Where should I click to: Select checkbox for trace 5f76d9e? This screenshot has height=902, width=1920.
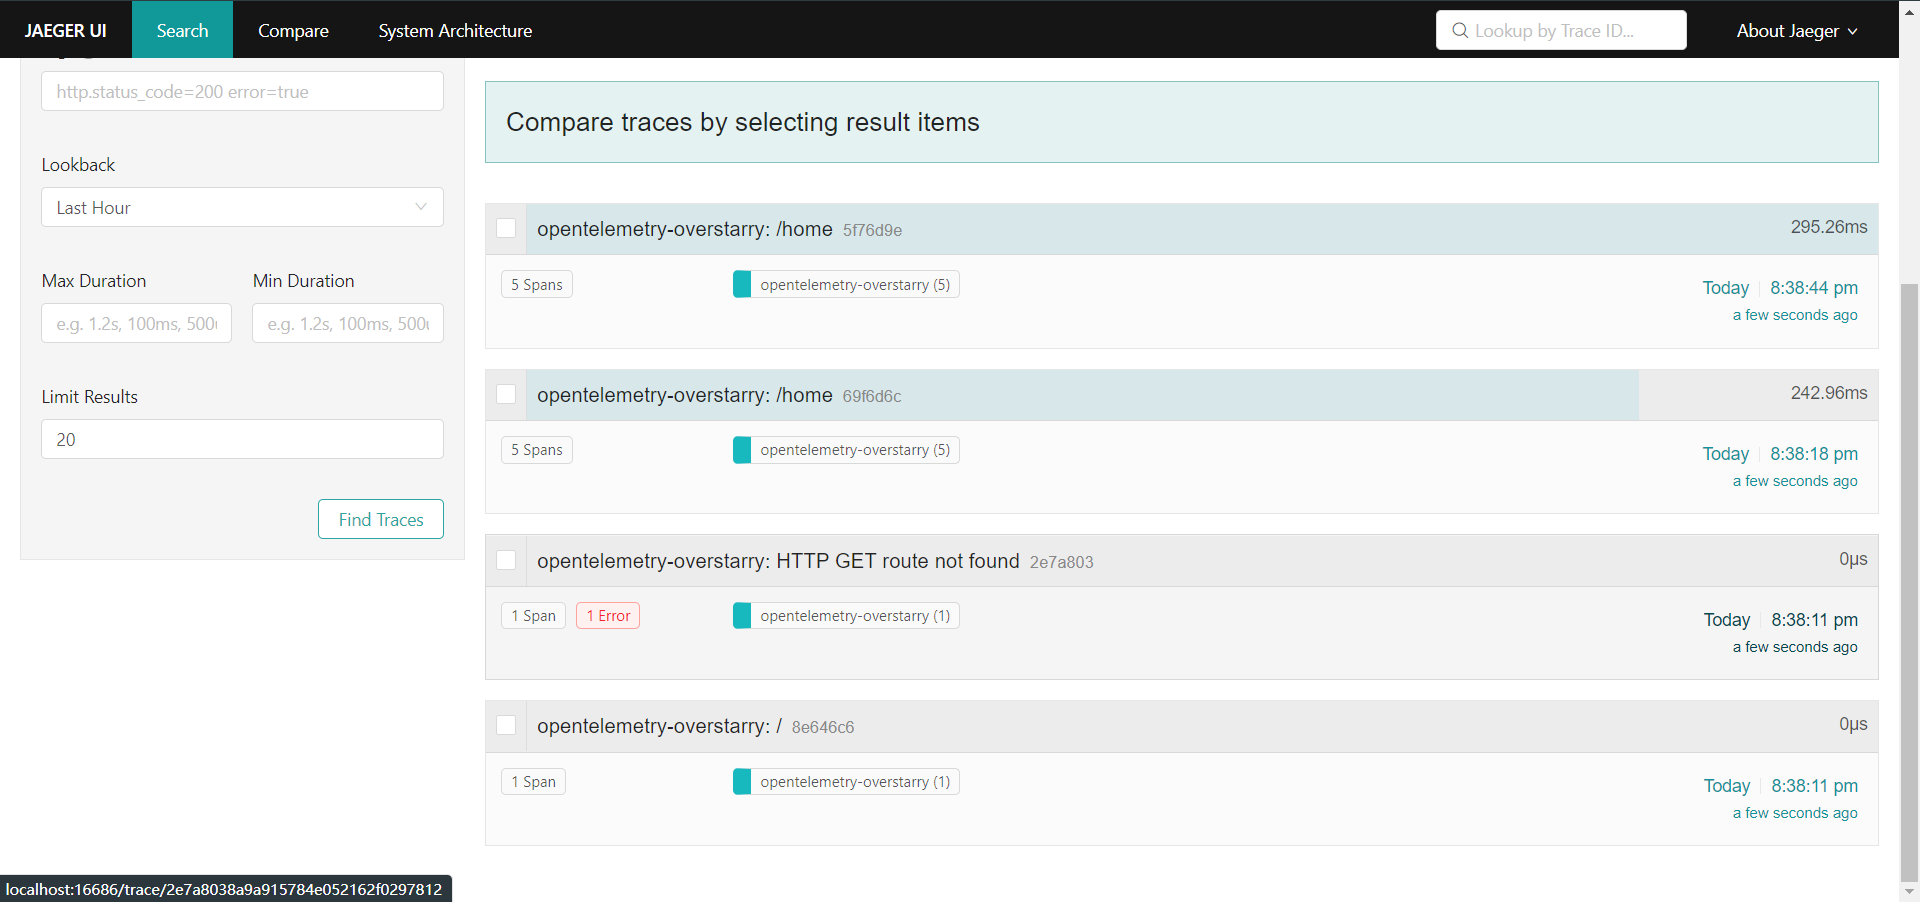[x=507, y=229]
